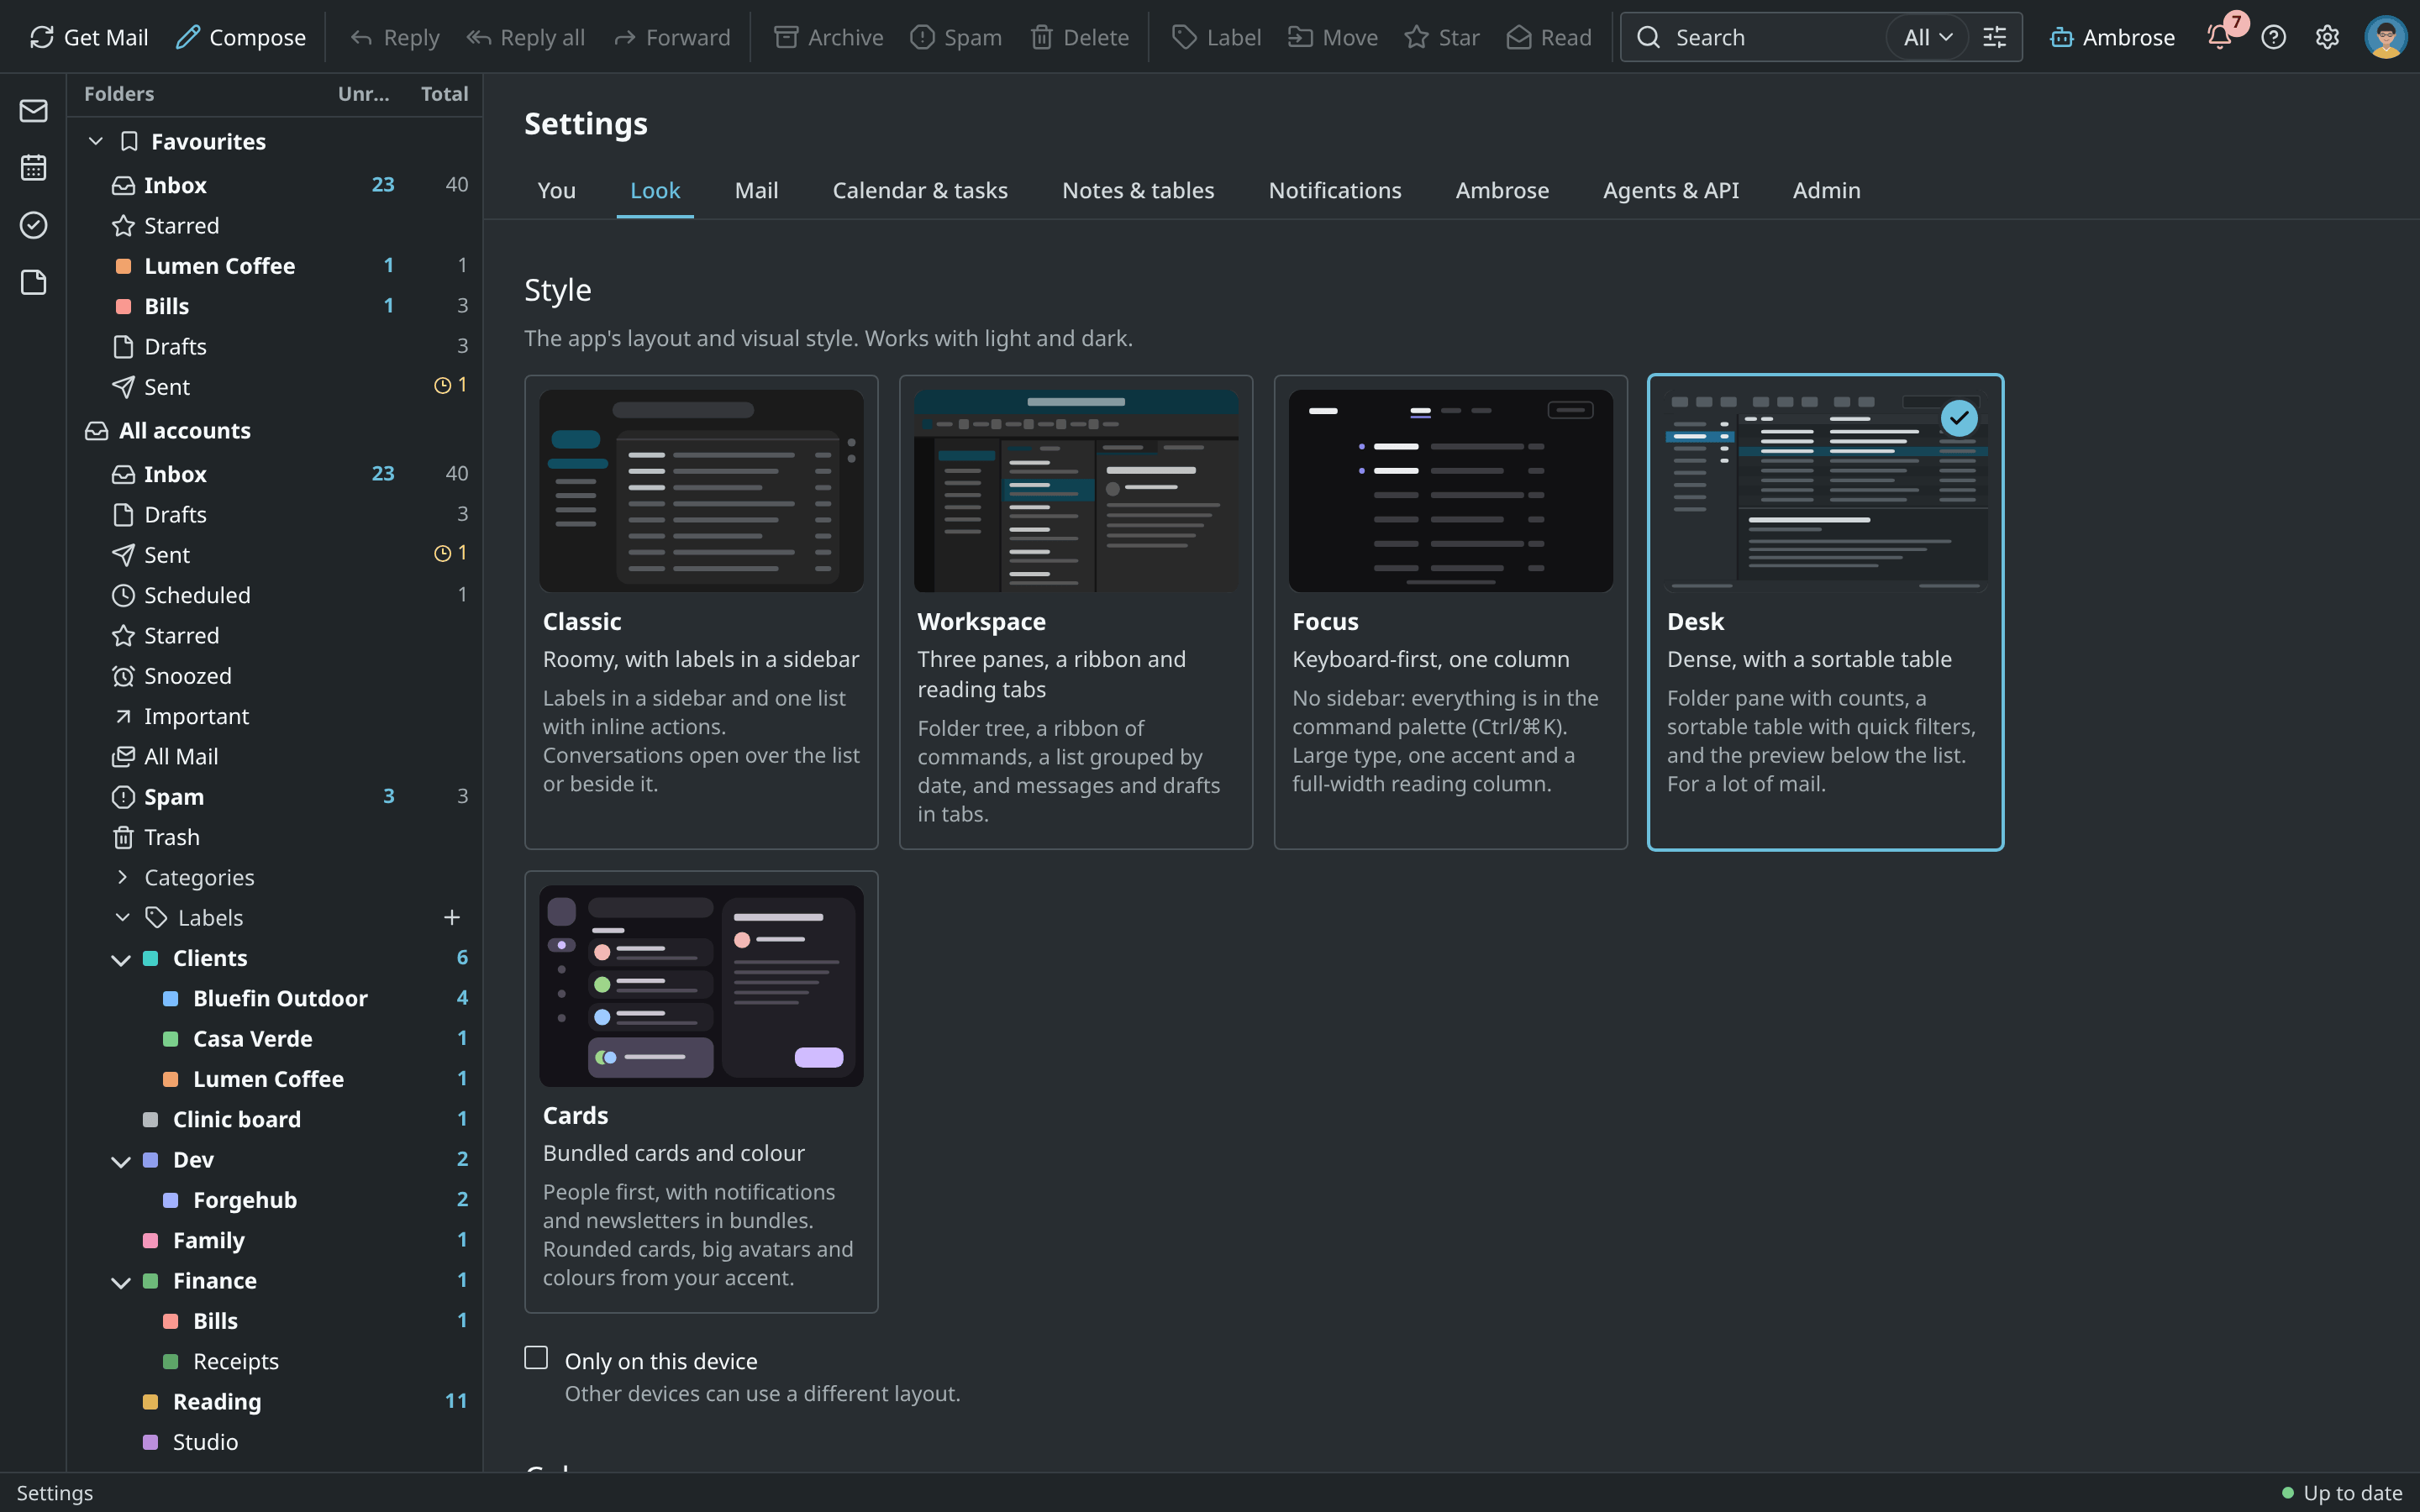Screen dimensions: 2420x1512
Task: Open the help icon
Action: pyautogui.click(x=2273, y=37)
